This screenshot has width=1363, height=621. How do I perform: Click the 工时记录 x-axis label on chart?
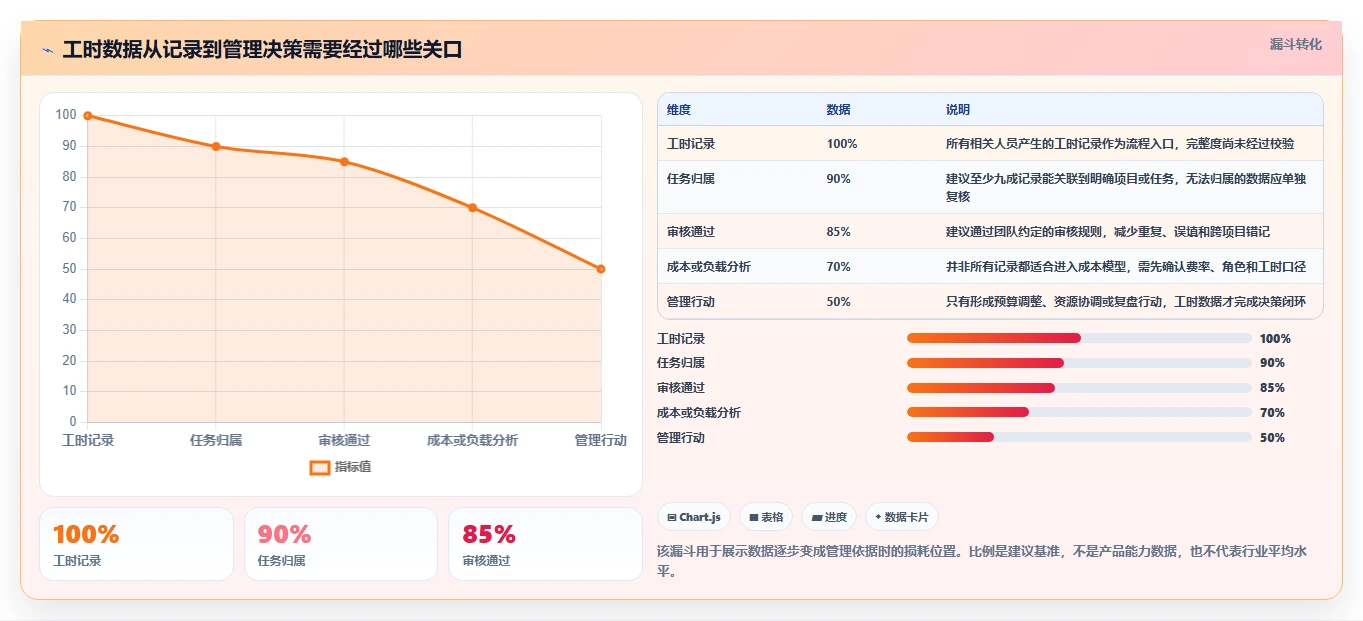88,440
